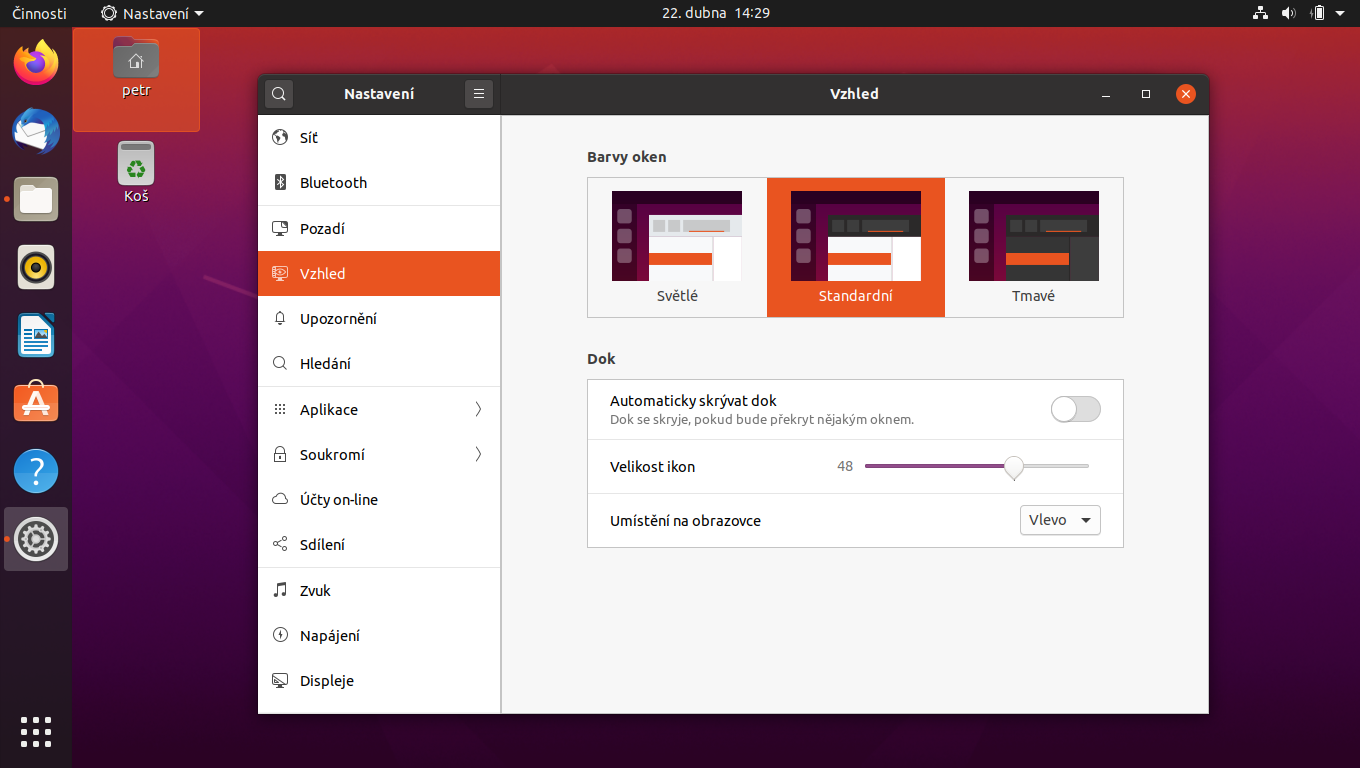Image resolution: width=1360 pixels, height=768 pixels.
Task: Click the magnifier icon beside Hledání
Action: pos(280,364)
